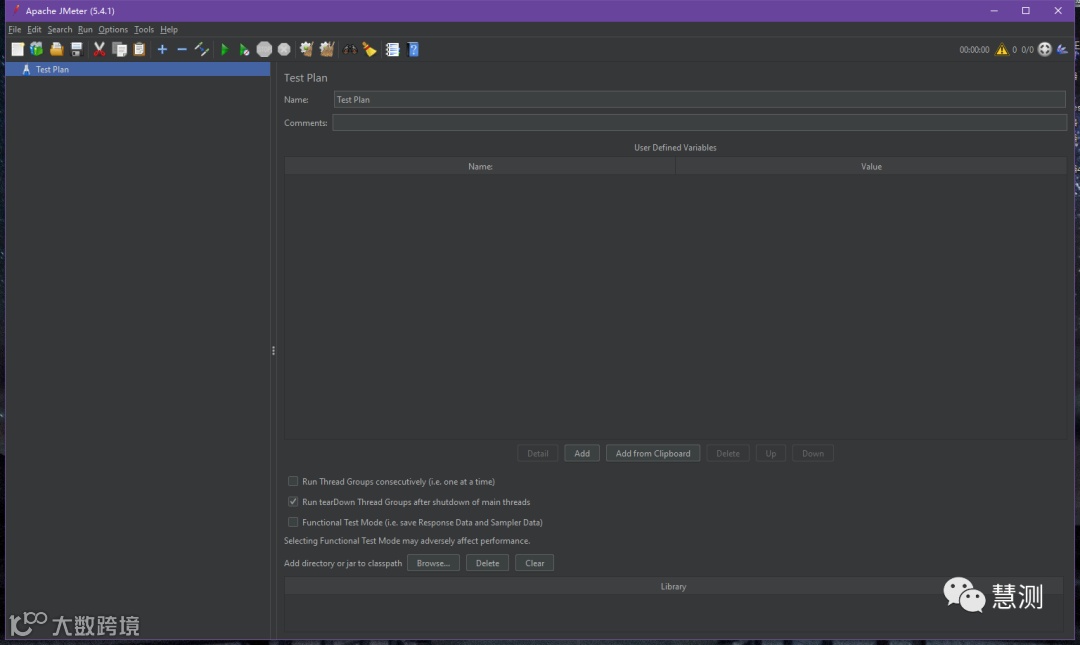1080x645 pixels.
Task: Uncheck Run tearDown Thread Groups checkbox
Action: pyautogui.click(x=293, y=502)
